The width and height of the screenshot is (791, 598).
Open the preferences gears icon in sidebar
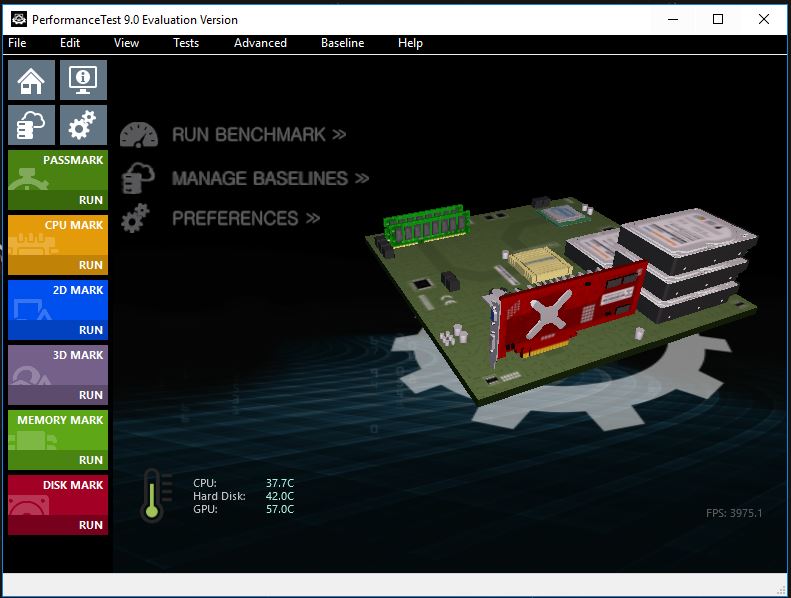point(83,125)
